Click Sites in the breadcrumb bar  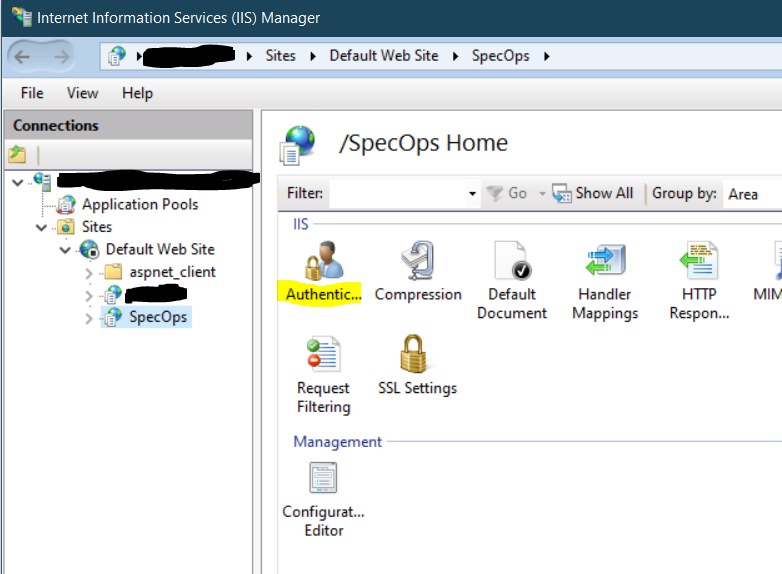tap(280, 56)
